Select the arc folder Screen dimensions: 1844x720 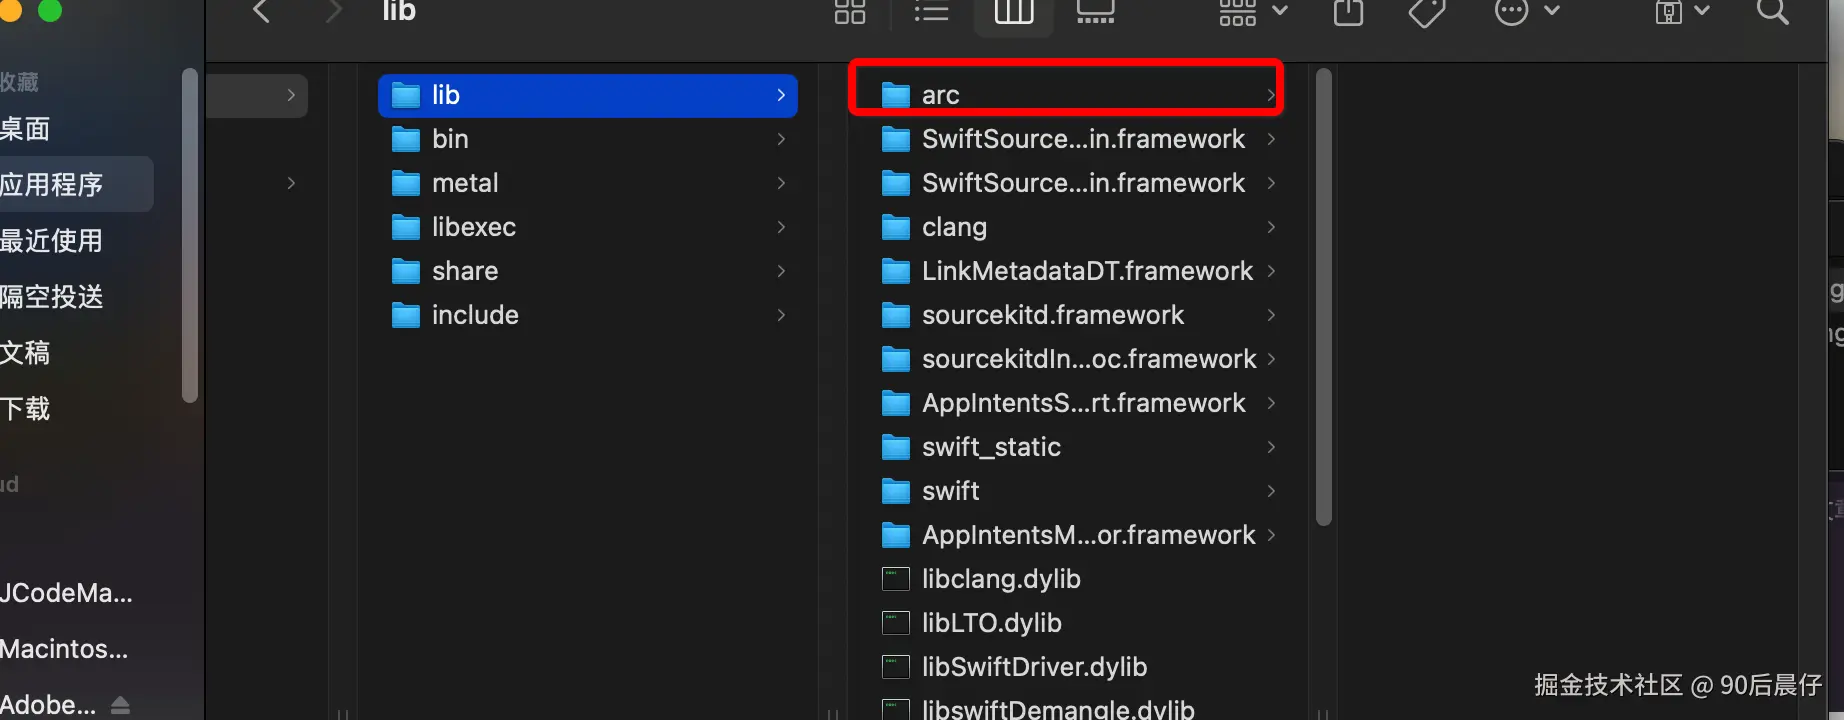pos(940,95)
